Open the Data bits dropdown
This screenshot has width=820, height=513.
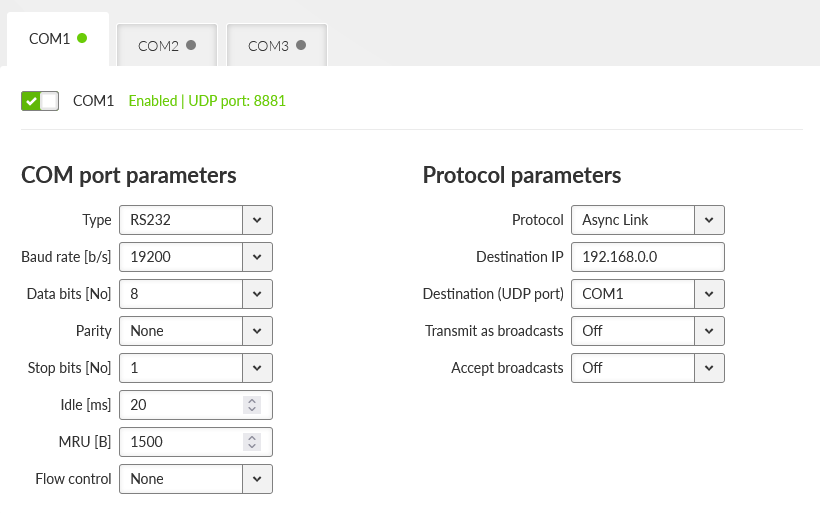click(257, 294)
